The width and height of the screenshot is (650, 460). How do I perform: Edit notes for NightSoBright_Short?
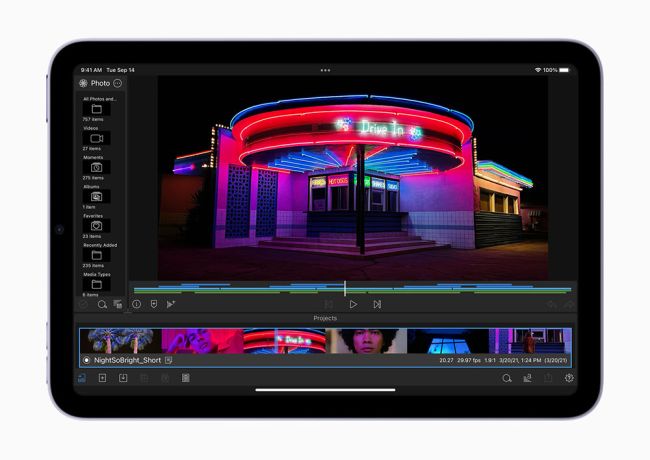tap(168, 360)
